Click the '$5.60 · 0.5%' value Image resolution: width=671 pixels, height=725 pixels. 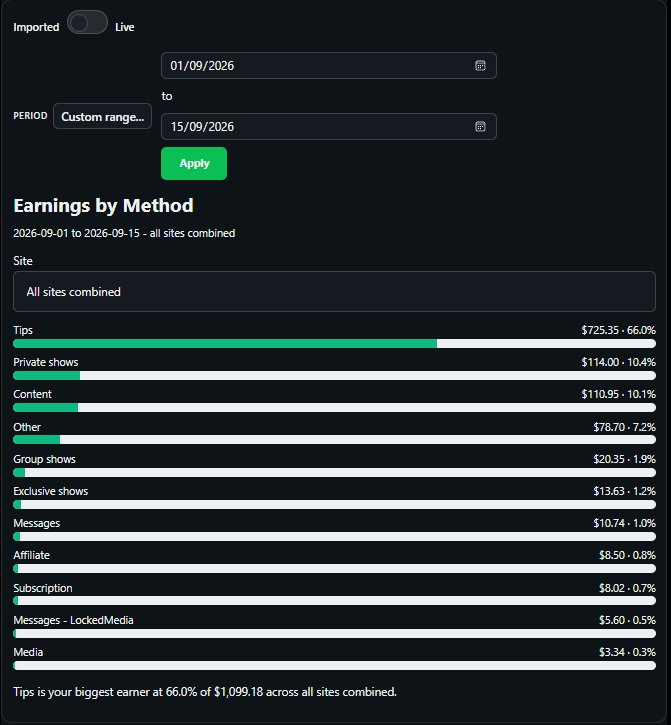click(627, 620)
